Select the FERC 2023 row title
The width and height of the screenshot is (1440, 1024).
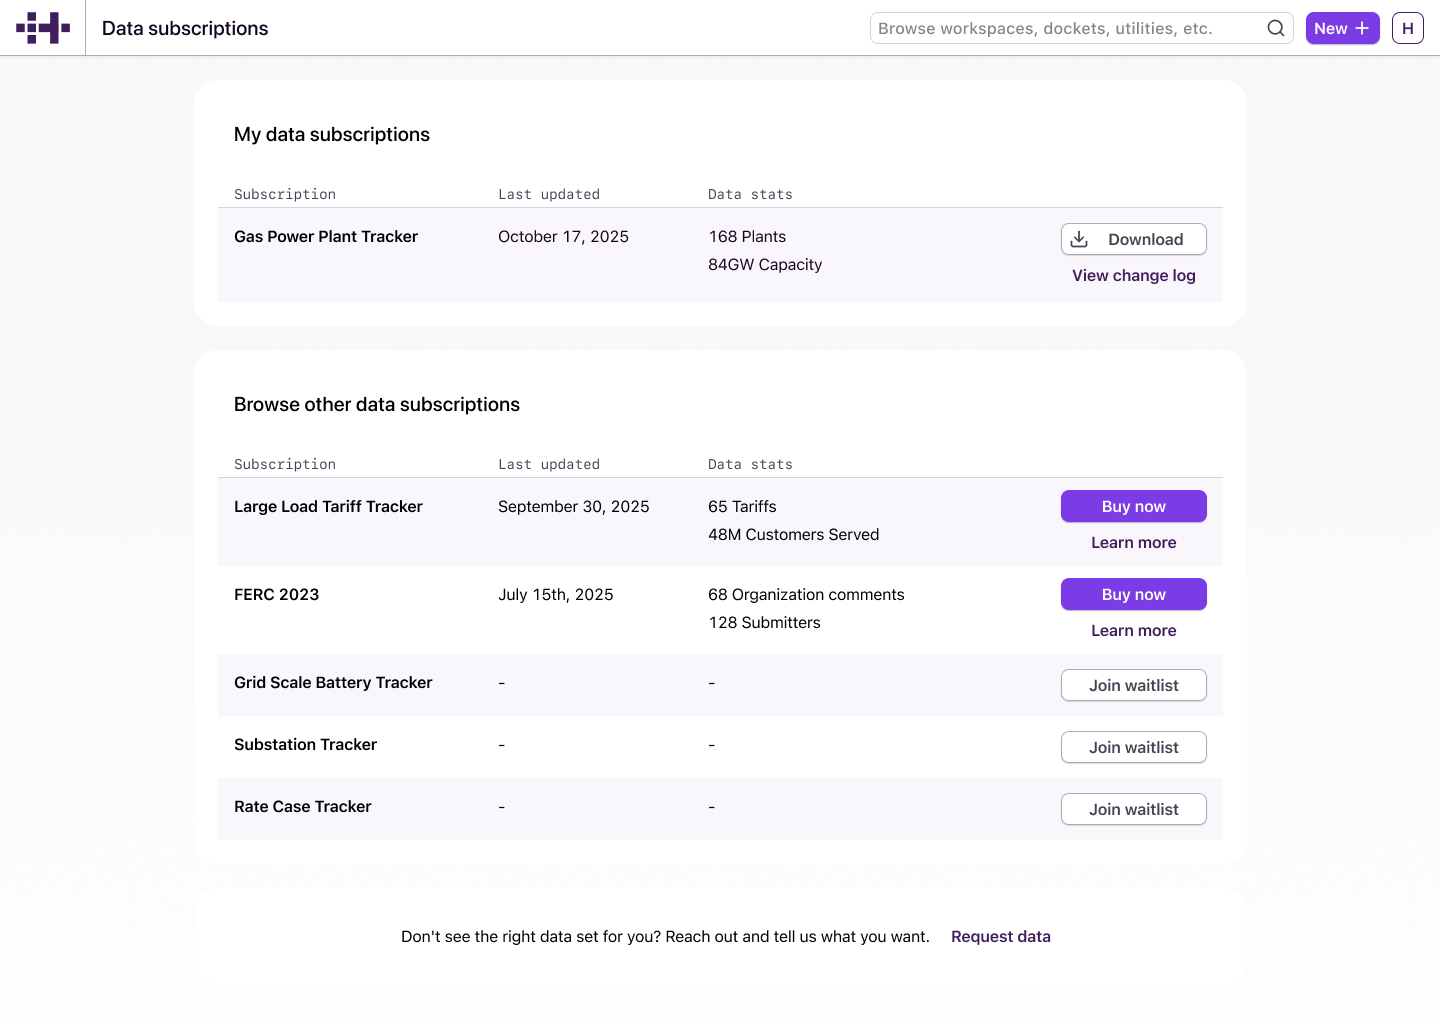pos(277,594)
